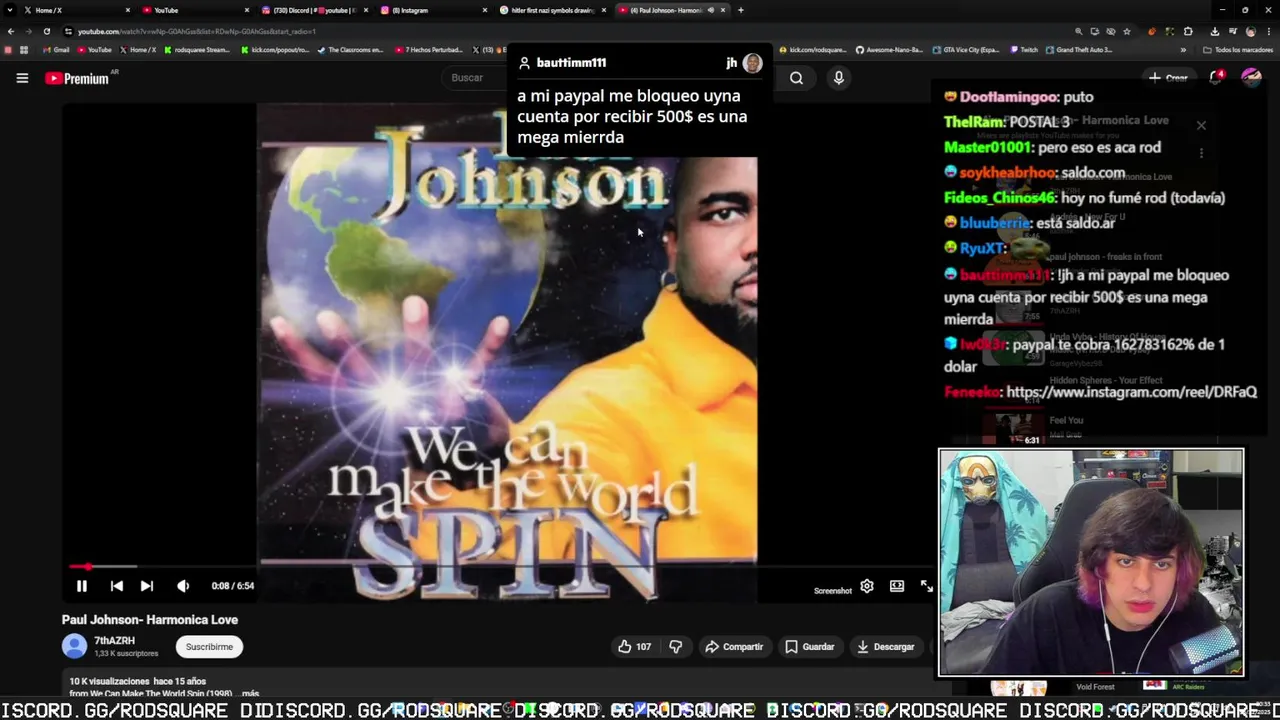Image resolution: width=1280 pixels, height=720 pixels.
Task: Click bauttimm111 username in the popup
Action: (x=571, y=63)
